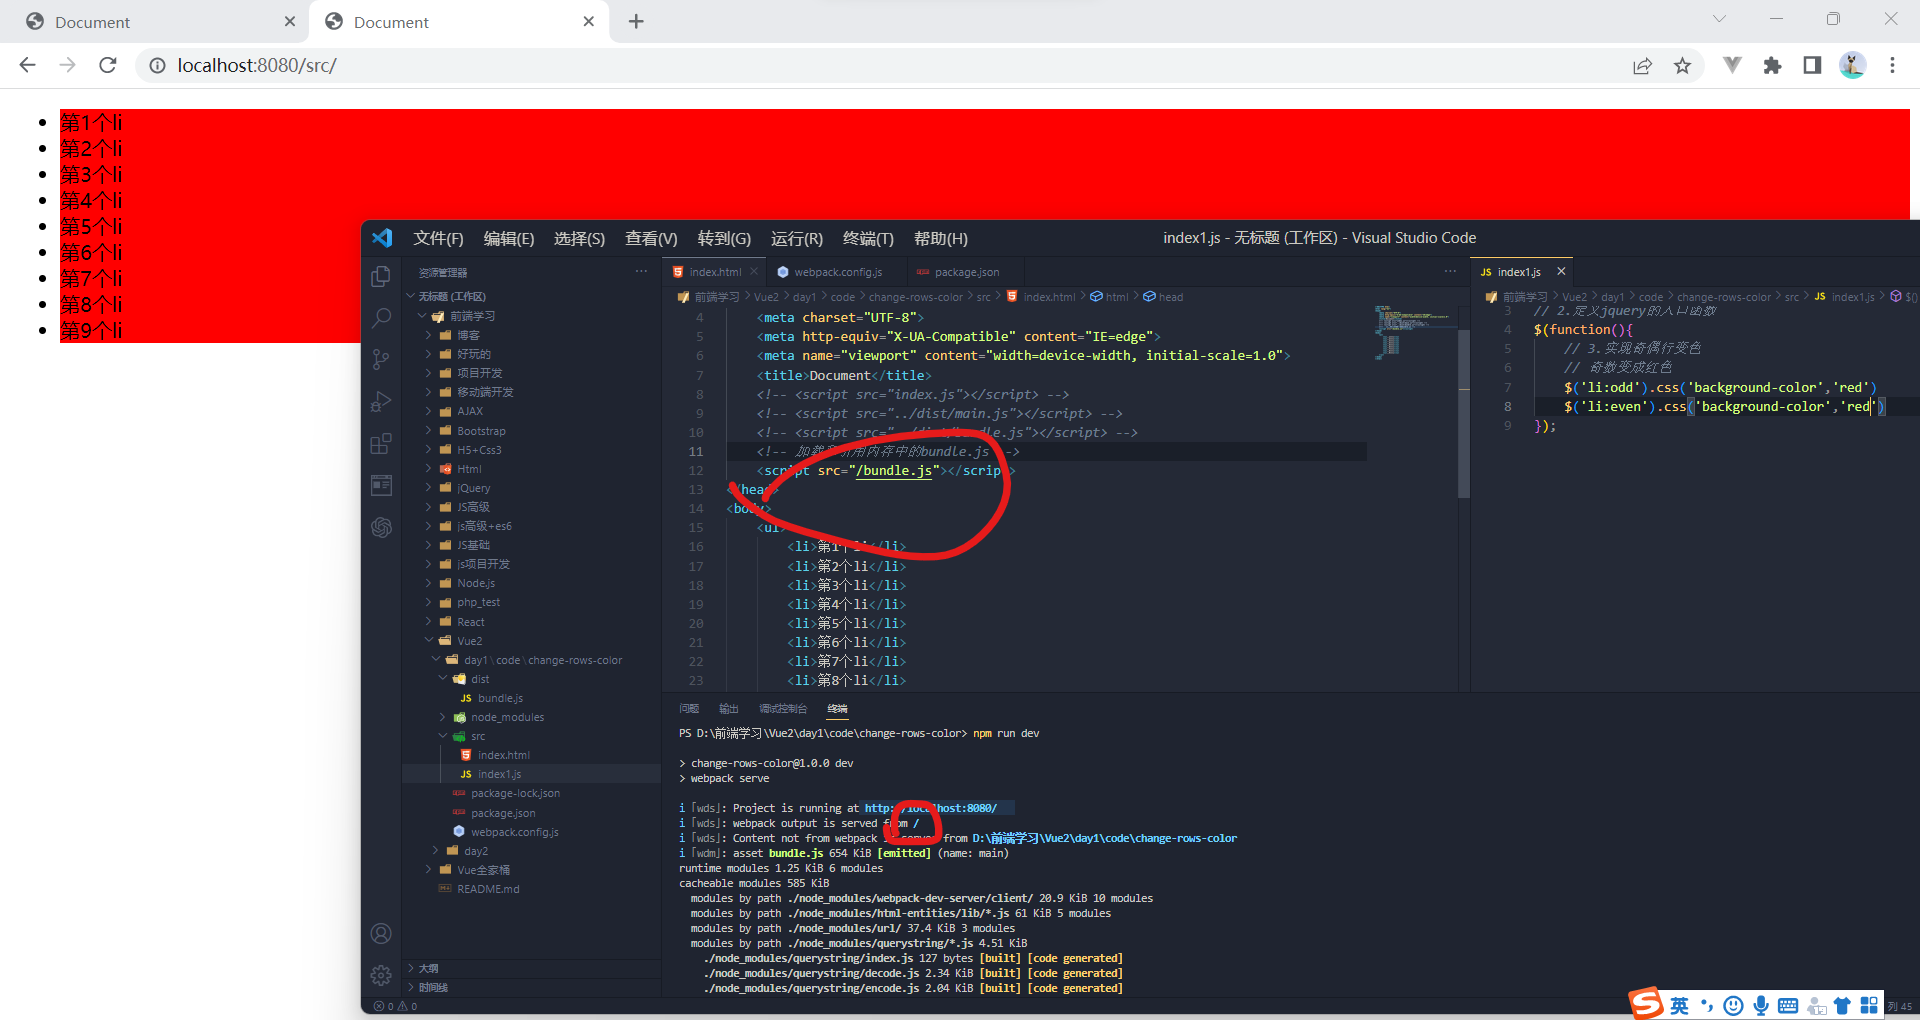Open the ChatGPT extension sidebar icon
This screenshot has height=1020, width=1920.
(381, 527)
